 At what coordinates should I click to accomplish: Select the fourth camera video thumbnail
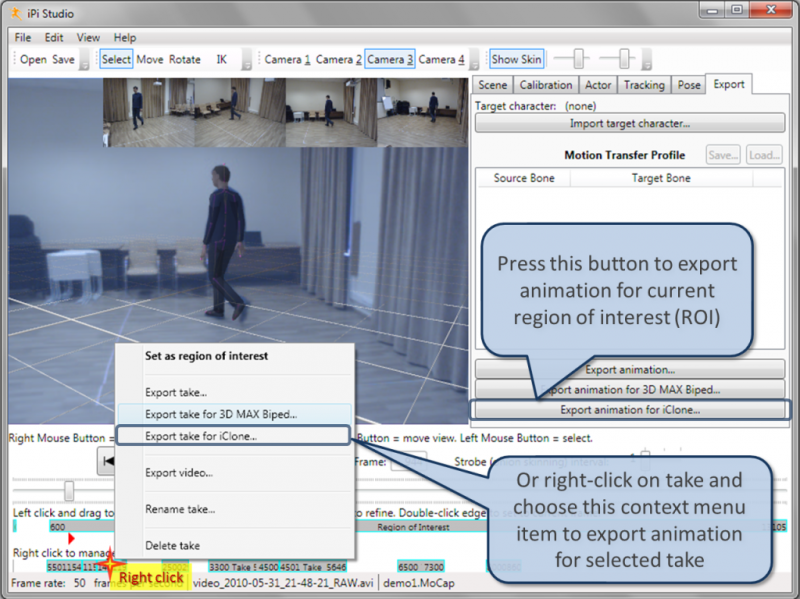[x=422, y=112]
